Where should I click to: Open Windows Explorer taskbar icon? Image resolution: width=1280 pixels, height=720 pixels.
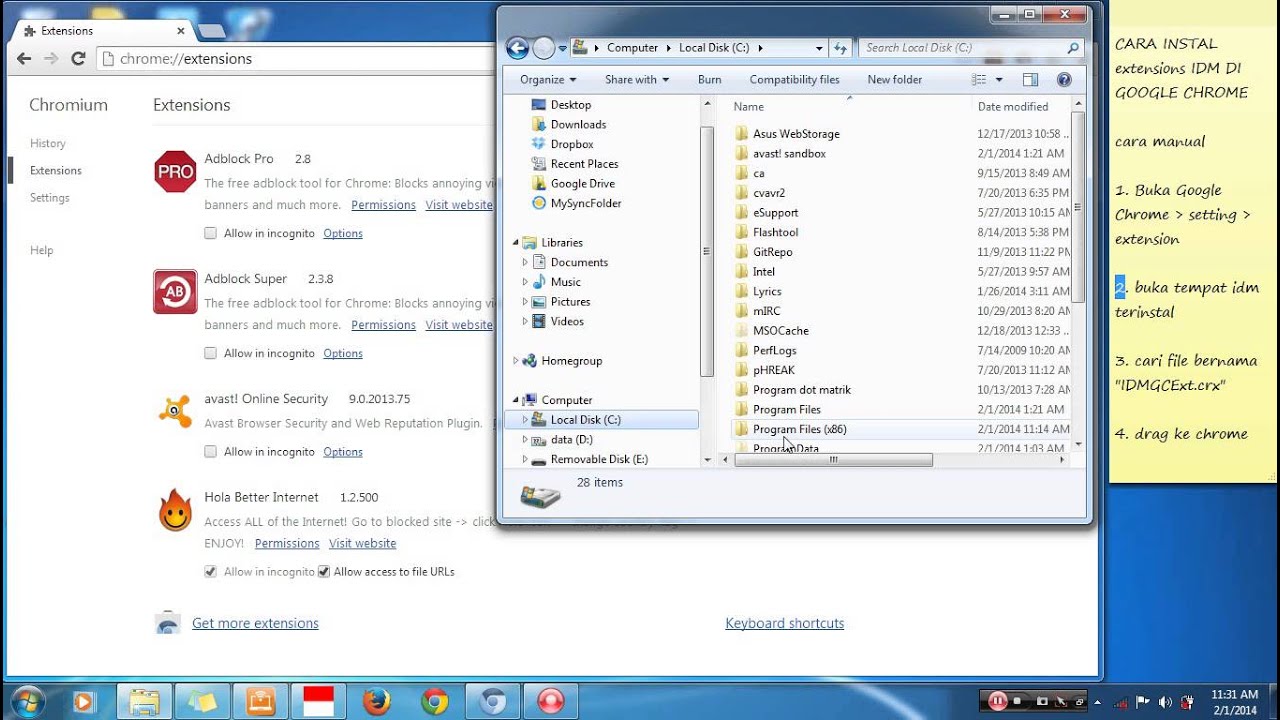(144, 702)
